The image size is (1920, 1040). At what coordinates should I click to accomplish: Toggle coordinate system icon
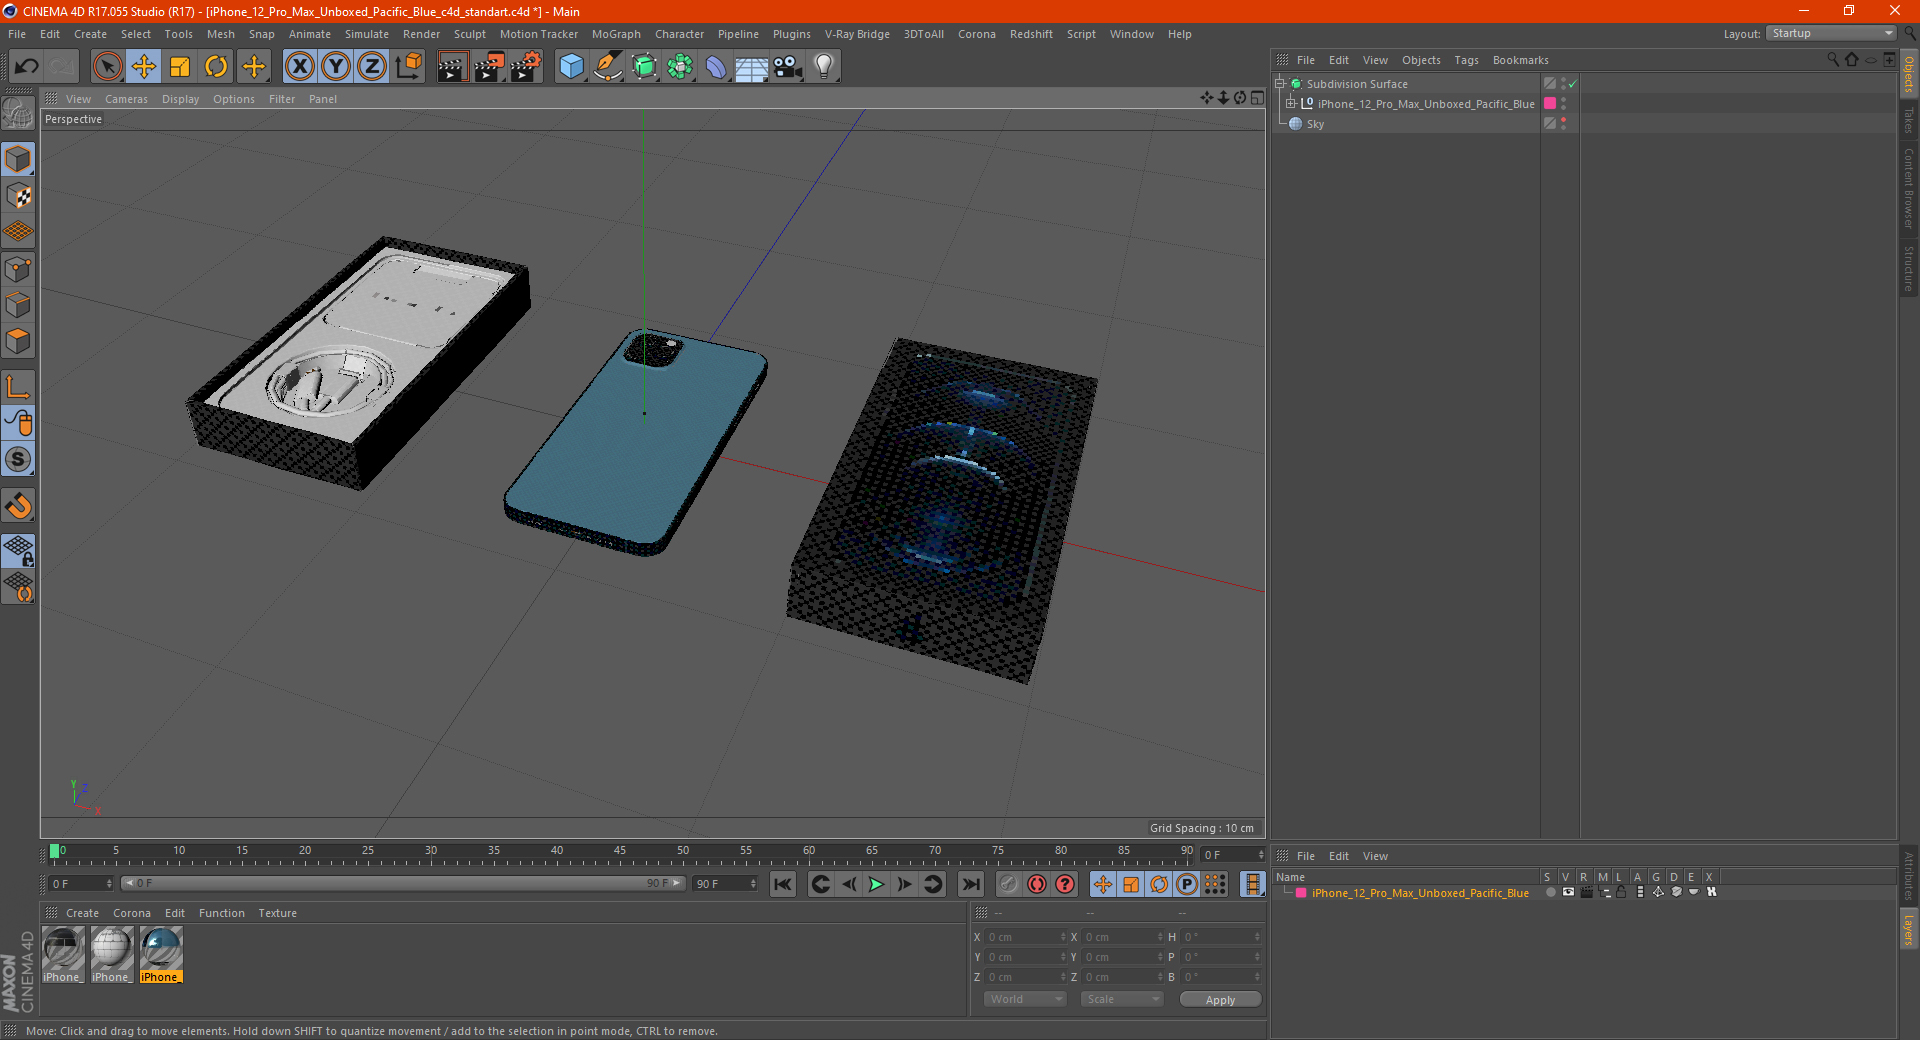pyautogui.click(x=408, y=67)
